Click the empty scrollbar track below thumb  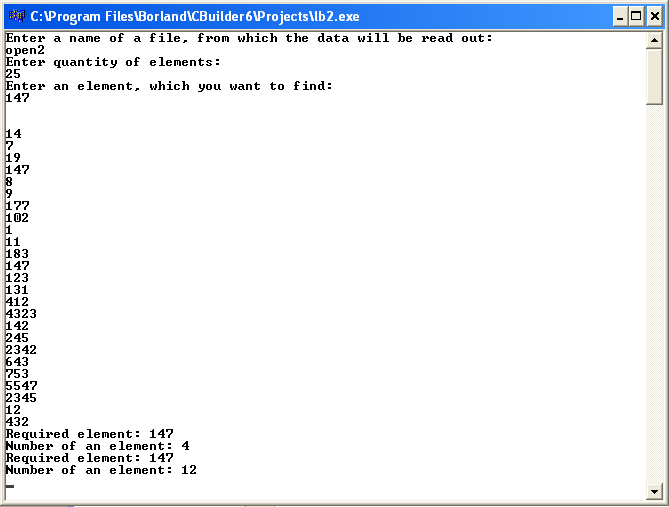[654, 294]
